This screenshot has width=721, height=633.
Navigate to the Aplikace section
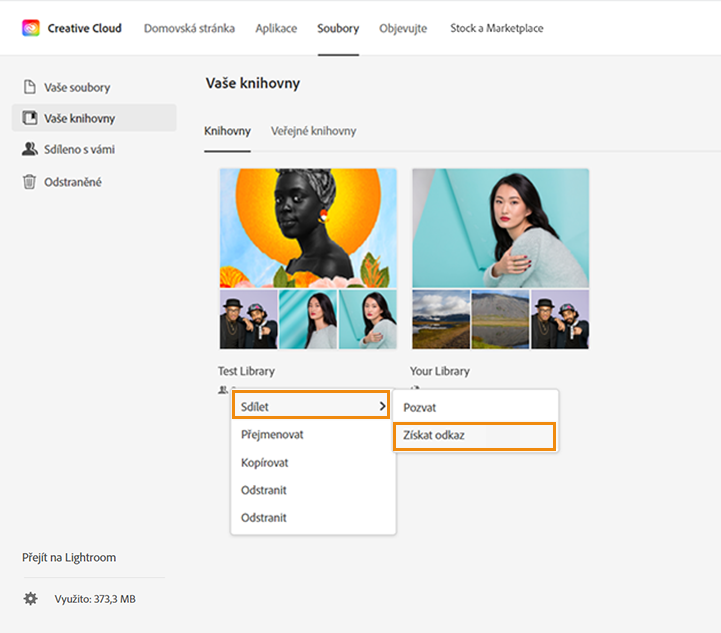pos(276,28)
